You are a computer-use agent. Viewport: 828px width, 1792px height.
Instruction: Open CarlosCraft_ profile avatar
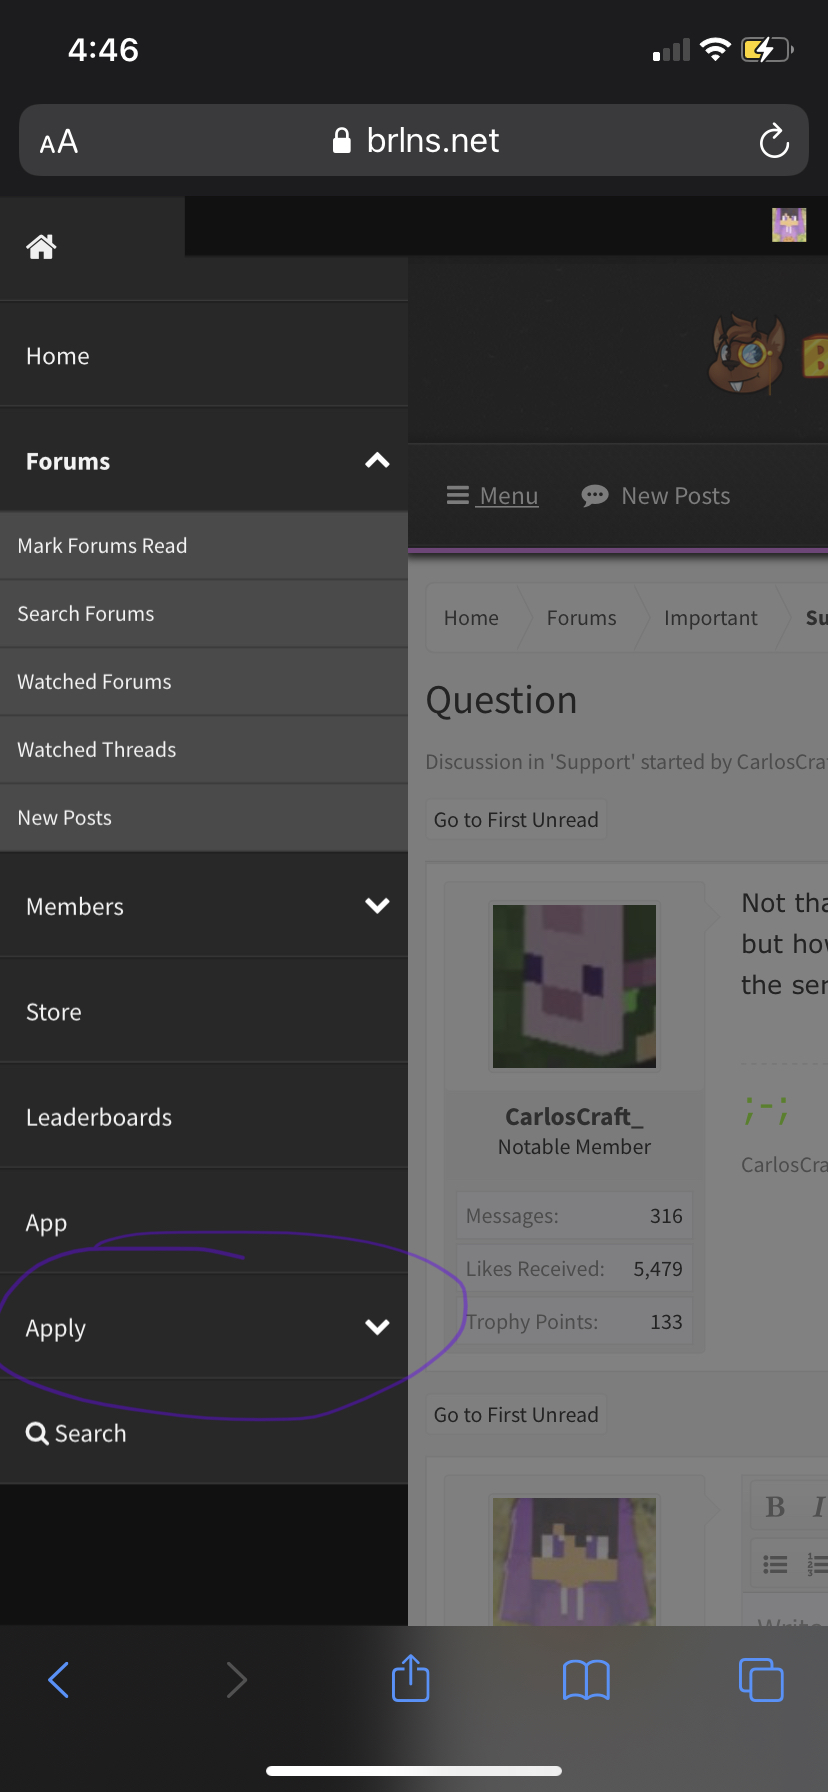pyautogui.click(x=575, y=986)
